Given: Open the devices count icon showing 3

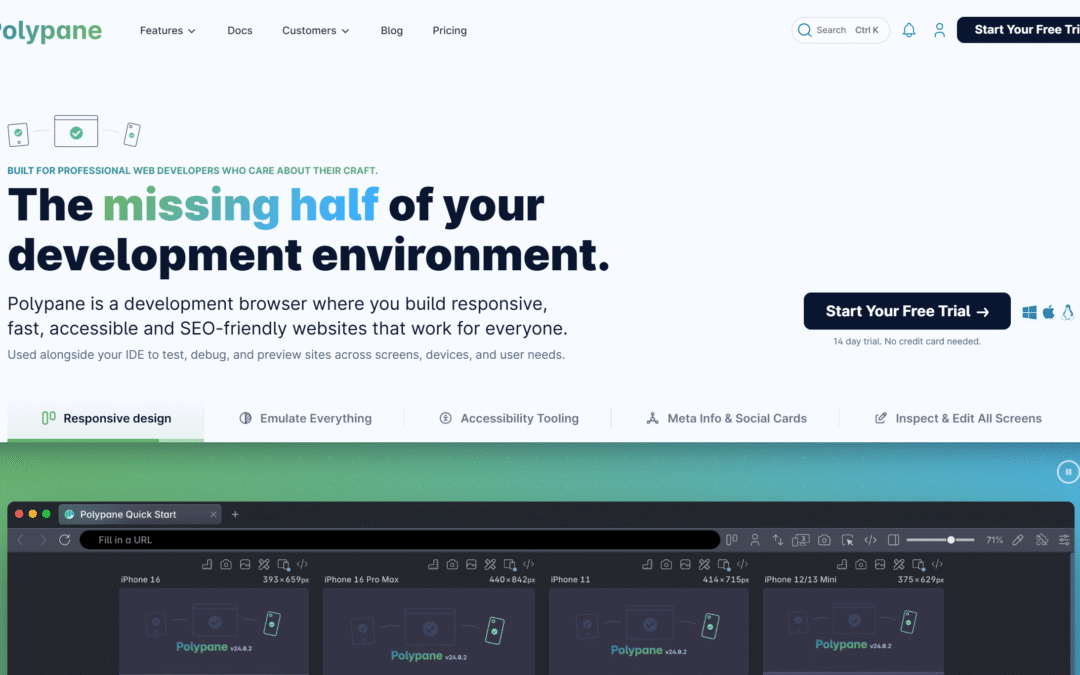Looking at the screenshot, I should tap(800, 540).
